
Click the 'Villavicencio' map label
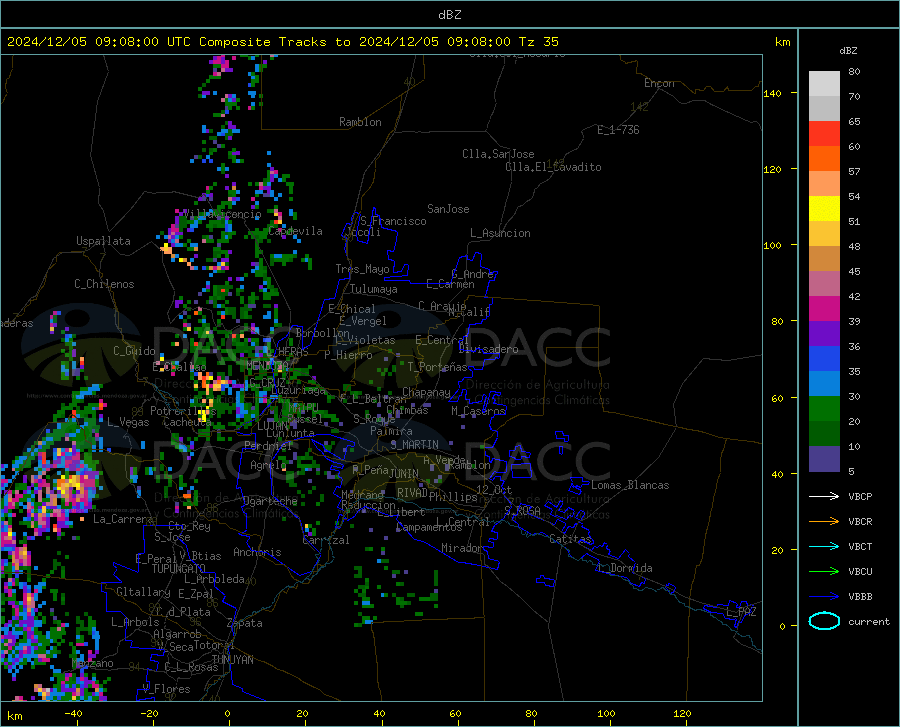[222, 214]
